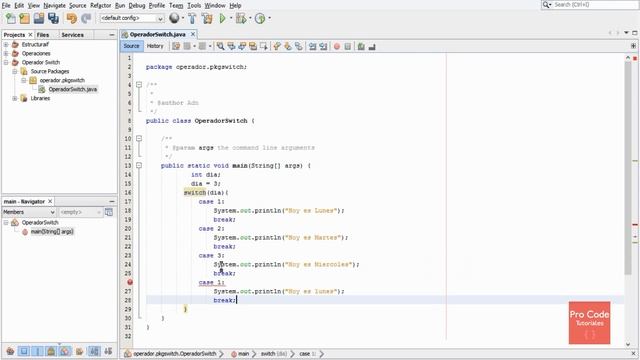The width and height of the screenshot is (640, 360).
Task: Click the main breadcrumb at the bottom
Action: point(243,354)
